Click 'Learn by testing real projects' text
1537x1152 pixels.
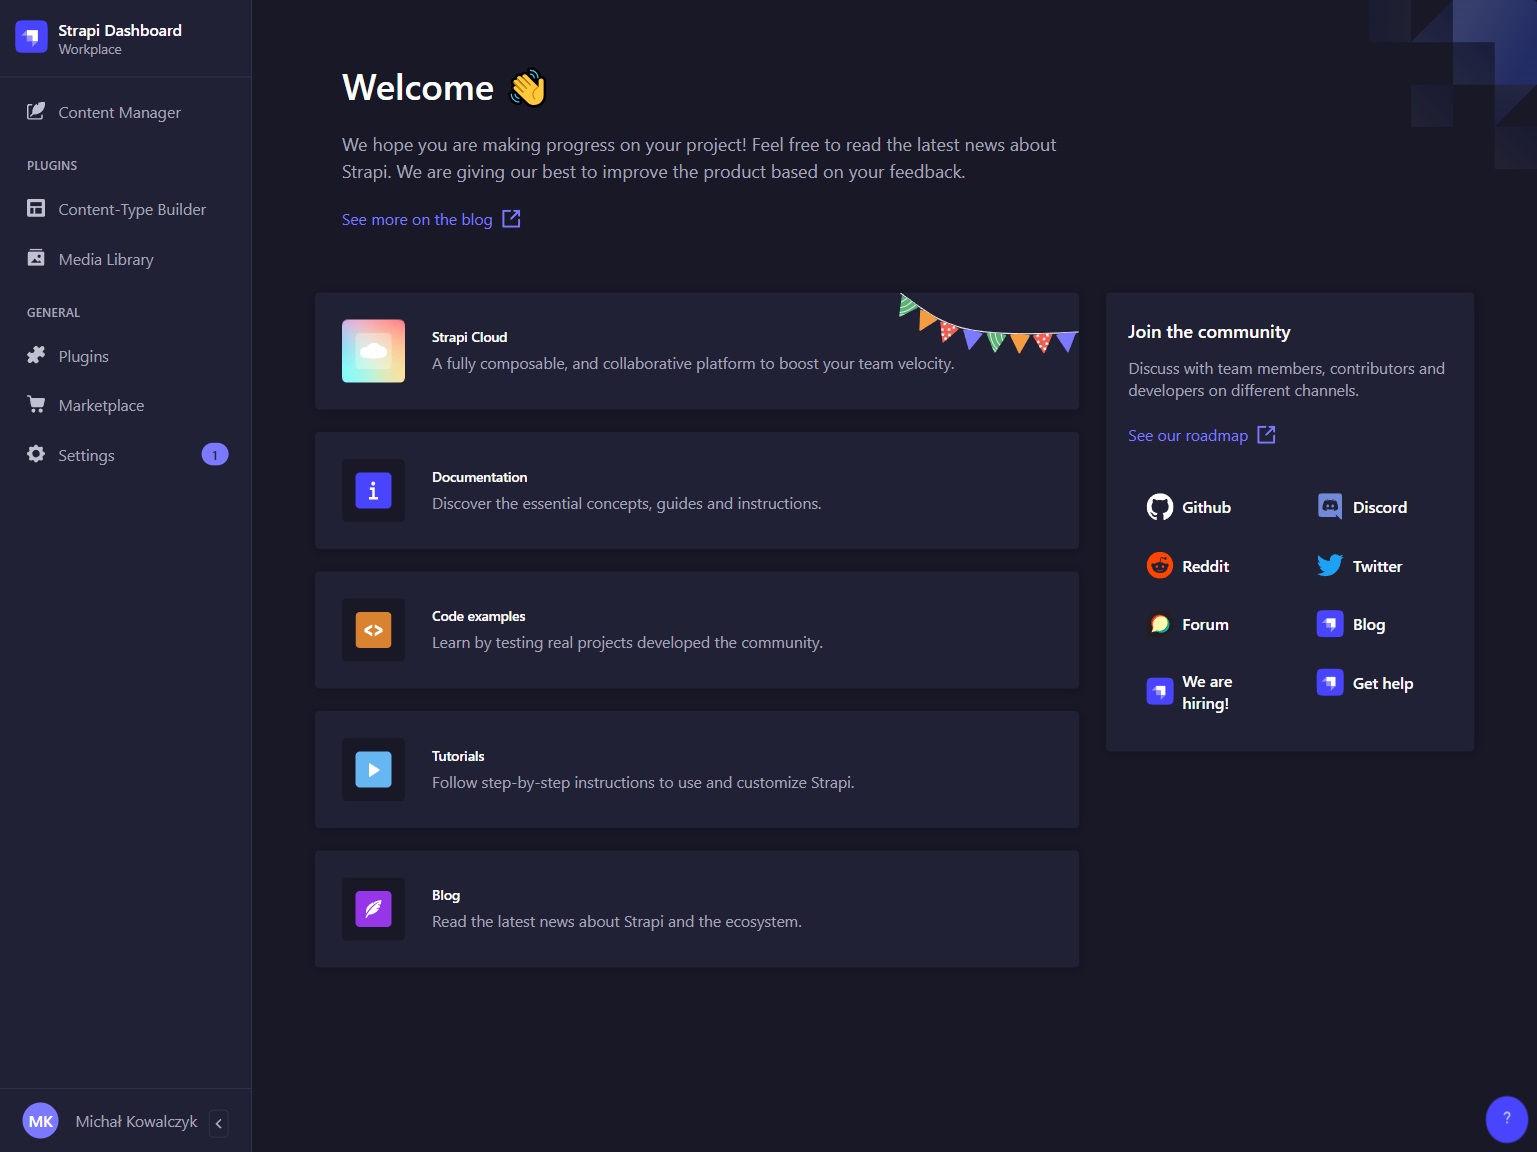tap(627, 642)
